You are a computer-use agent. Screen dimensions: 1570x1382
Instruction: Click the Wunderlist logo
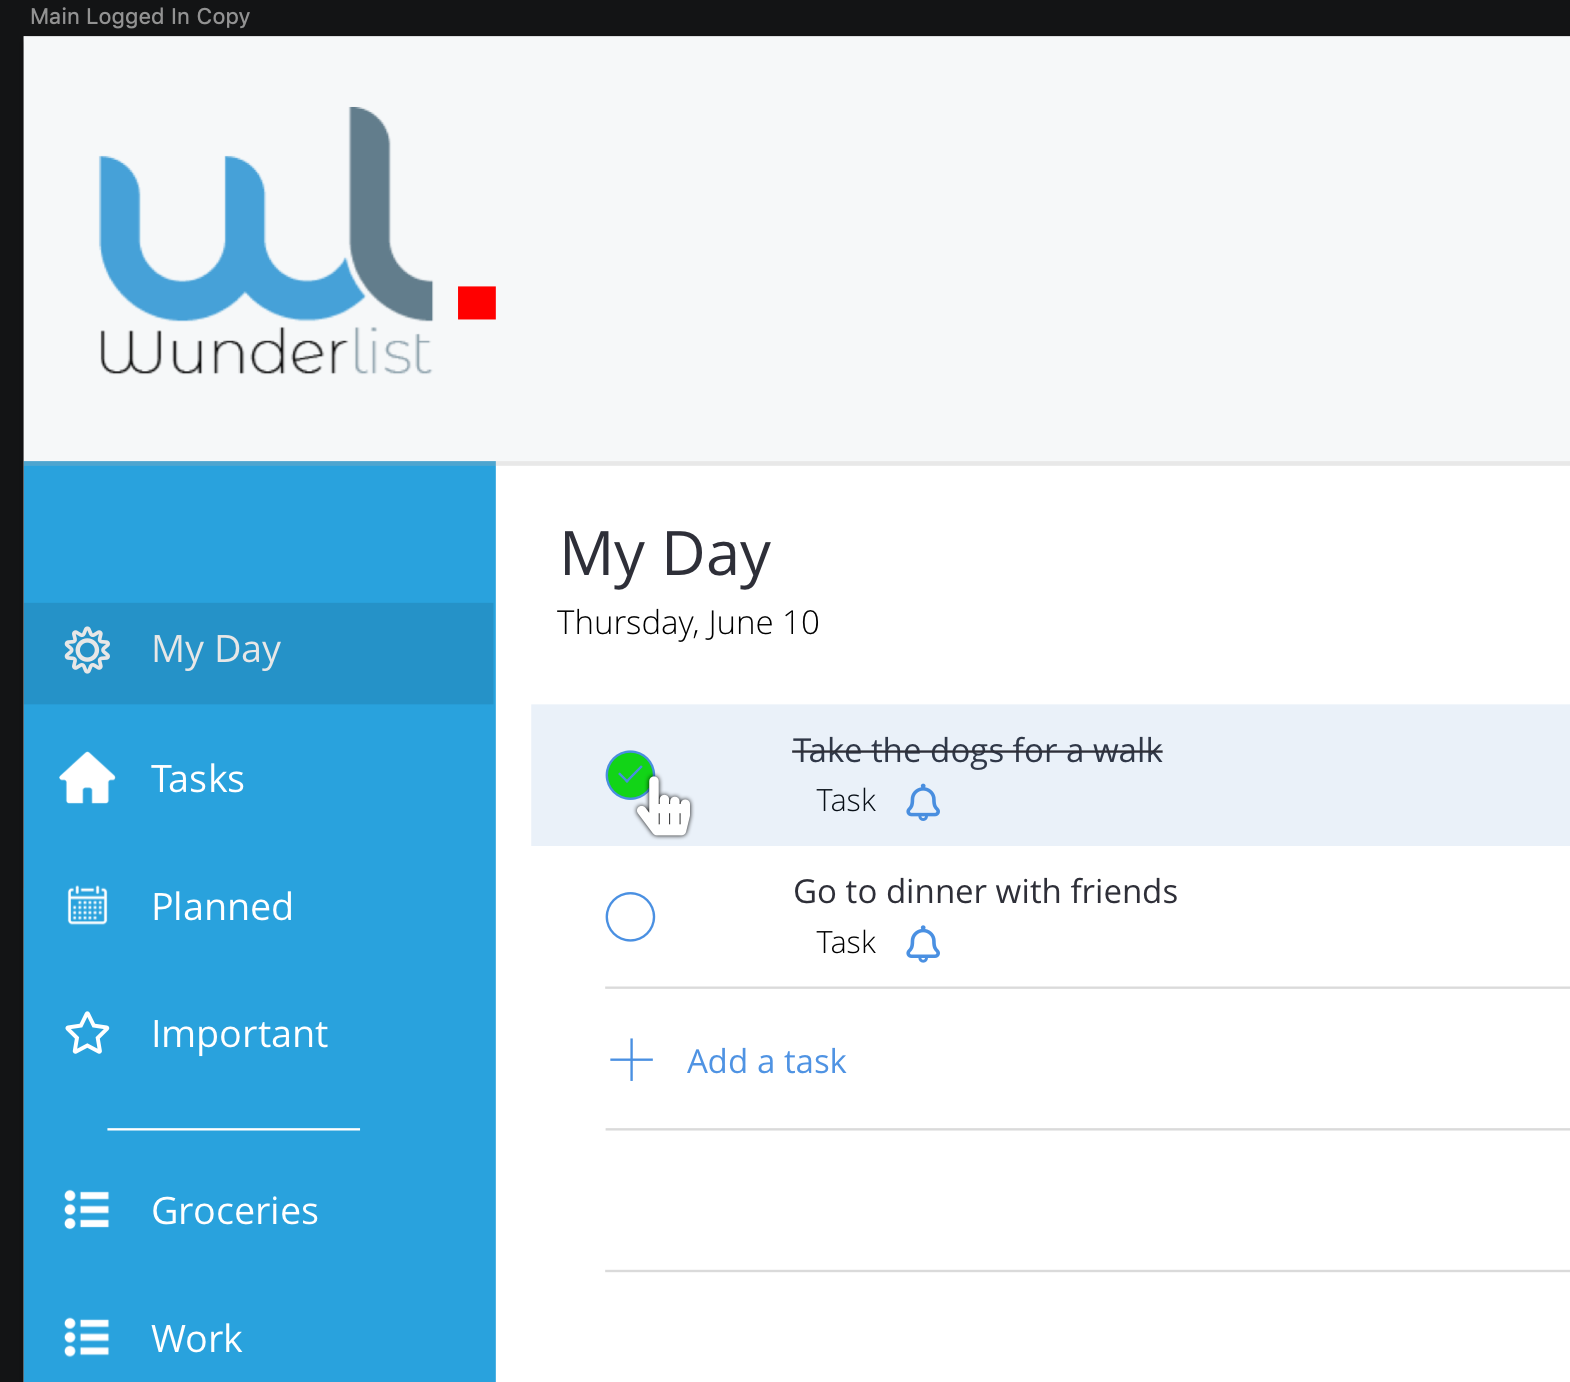(266, 241)
